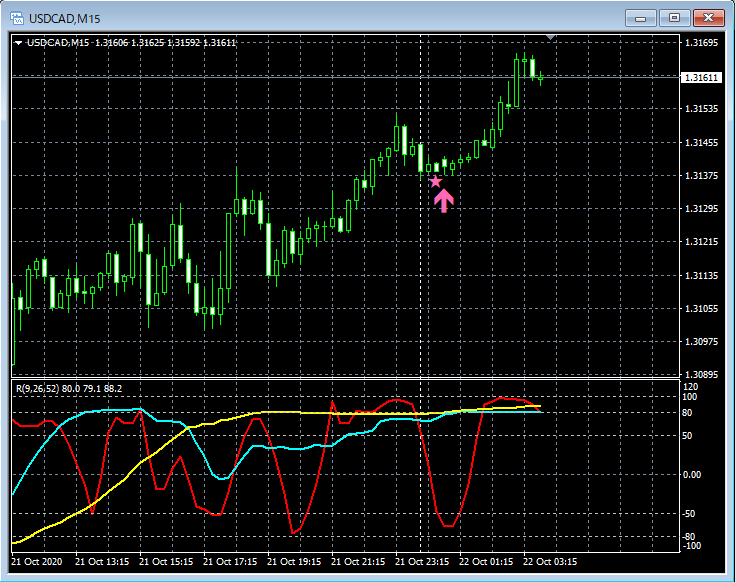Click the price scale value 1.31215
Image resolution: width=736 pixels, height=582 pixels.
701,242
